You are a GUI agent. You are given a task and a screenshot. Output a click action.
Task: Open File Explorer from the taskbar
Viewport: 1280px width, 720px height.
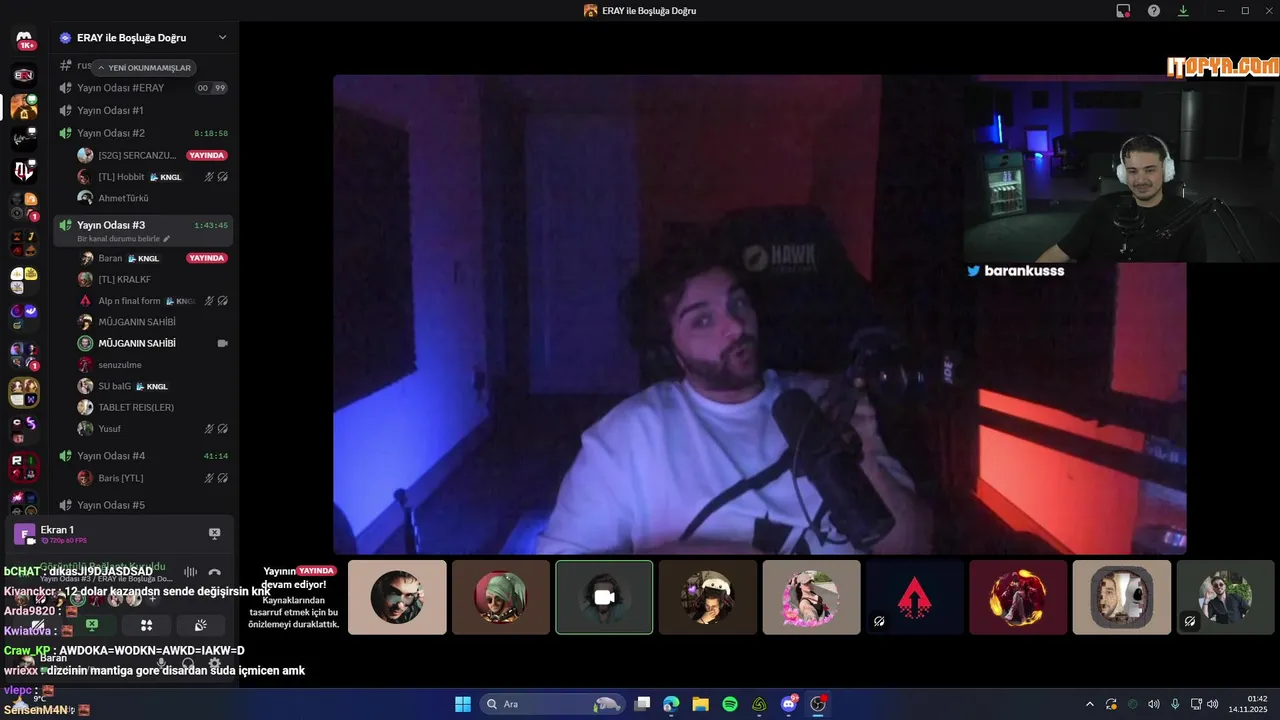click(x=700, y=704)
